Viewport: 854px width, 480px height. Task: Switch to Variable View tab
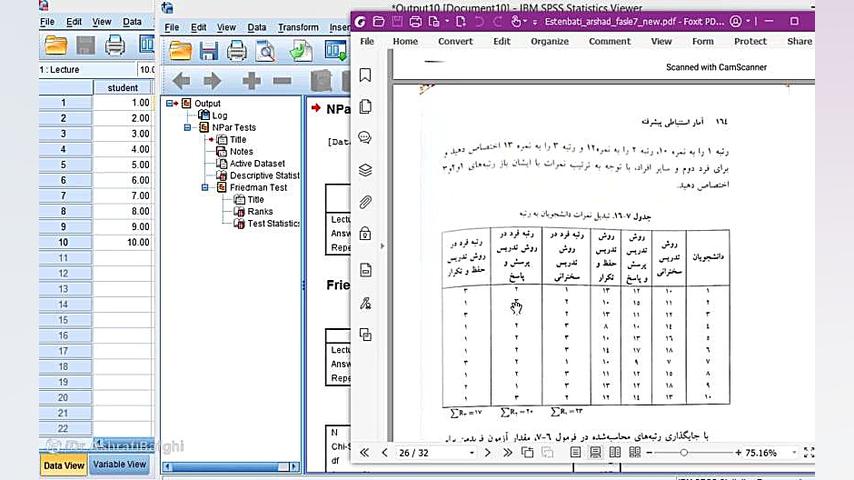click(x=120, y=464)
